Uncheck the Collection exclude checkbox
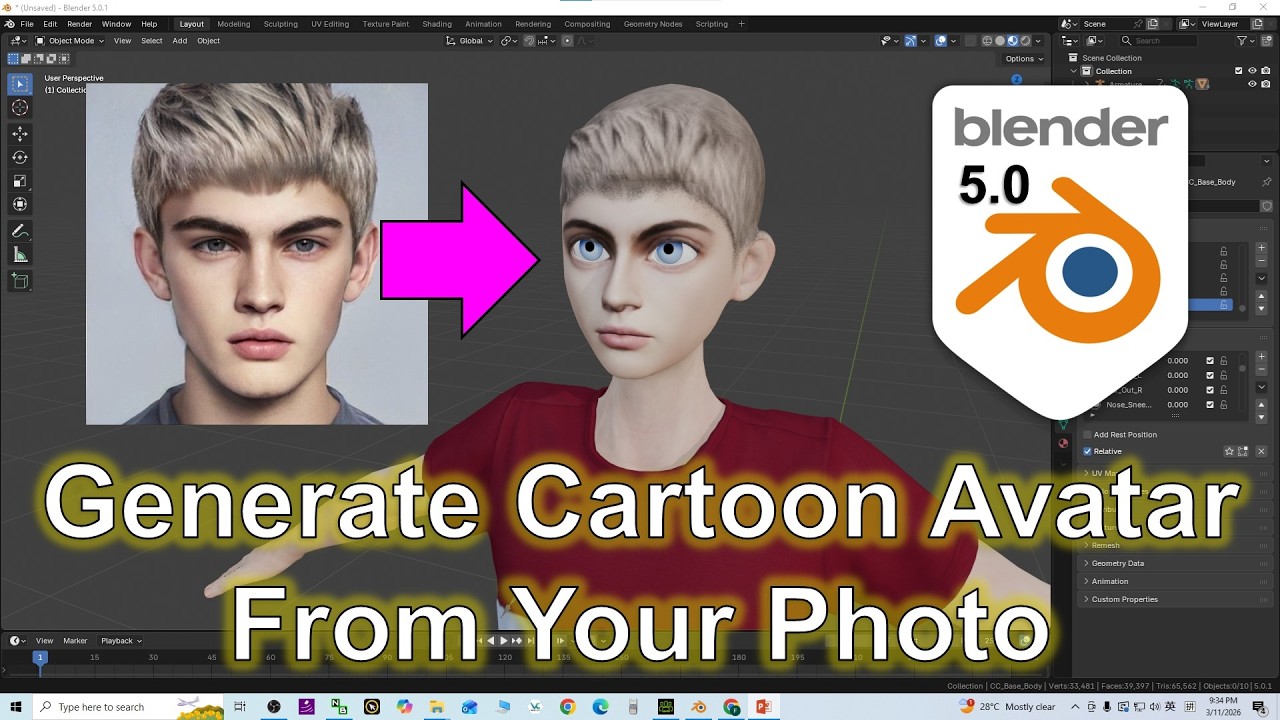 tap(1239, 71)
